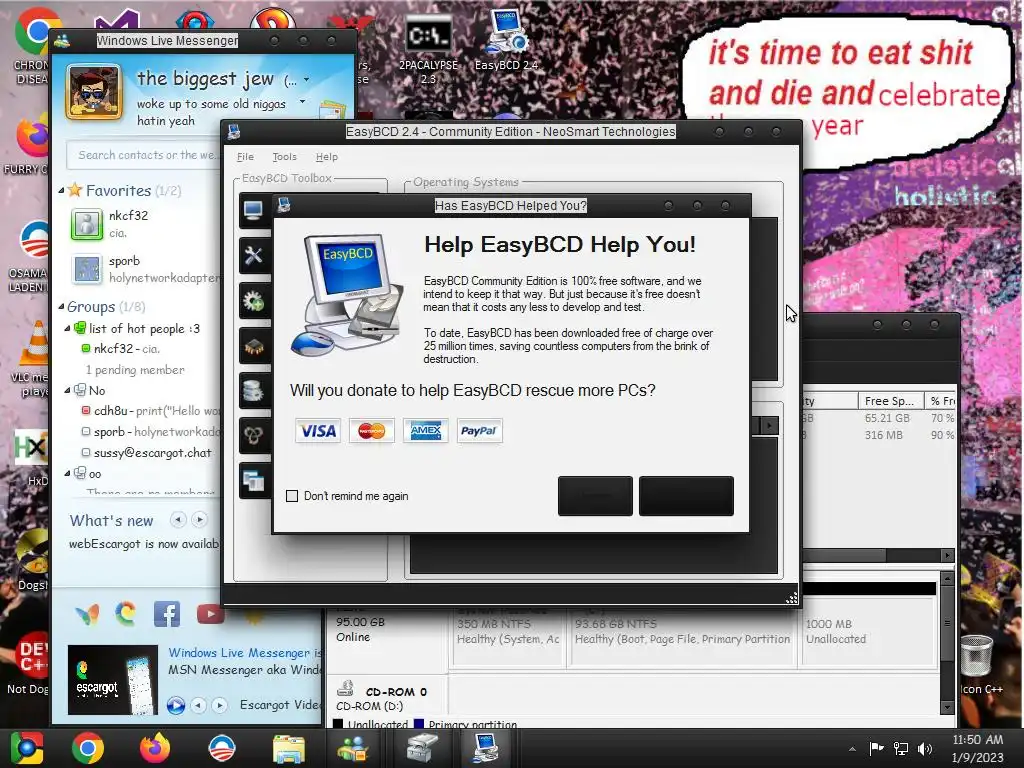Collapse the "list of hot people :3" group
The width and height of the screenshot is (1024, 768).
(67, 328)
